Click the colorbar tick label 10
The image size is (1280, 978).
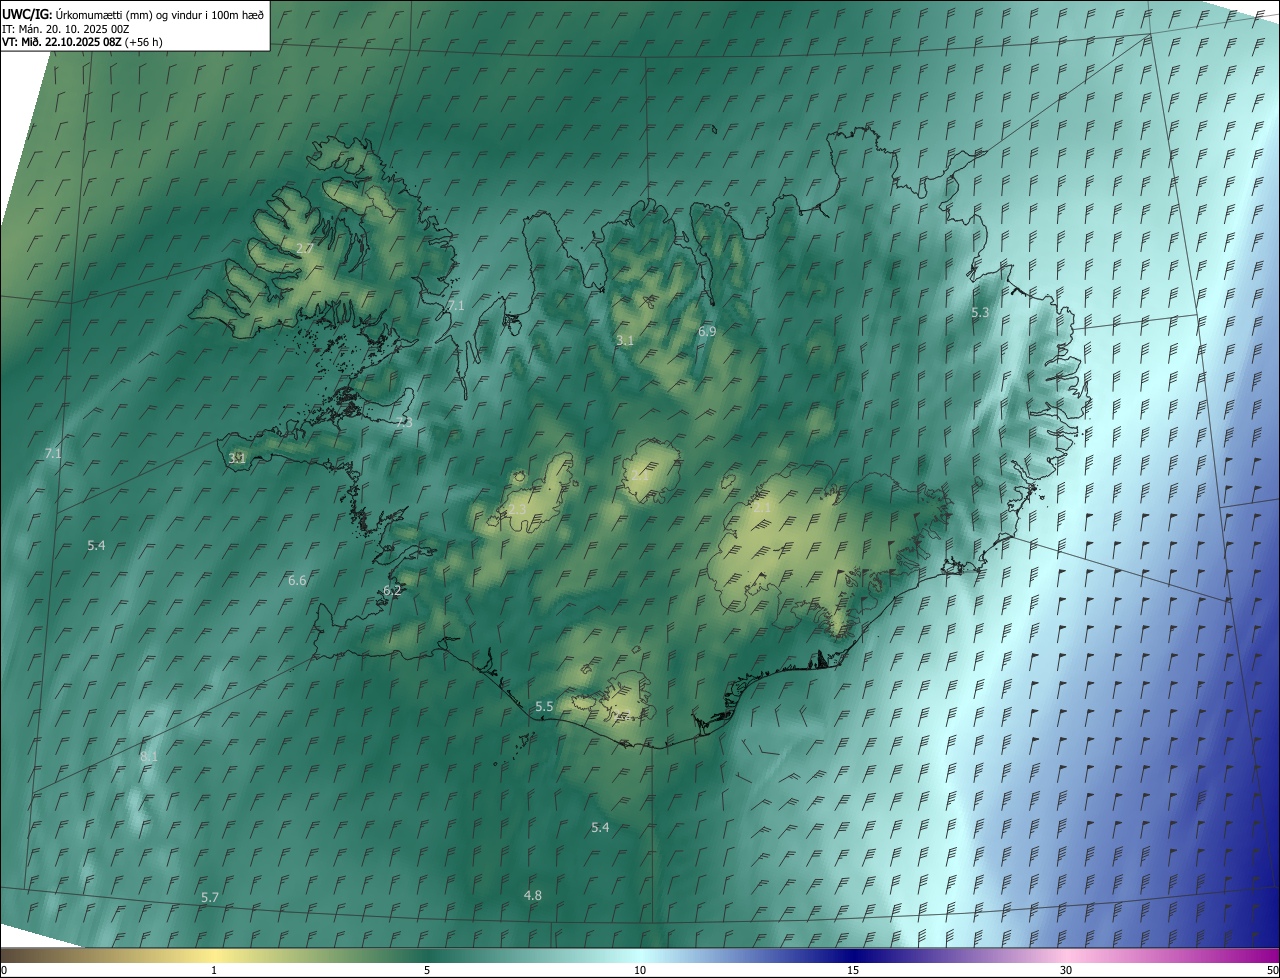coord(640,970)
